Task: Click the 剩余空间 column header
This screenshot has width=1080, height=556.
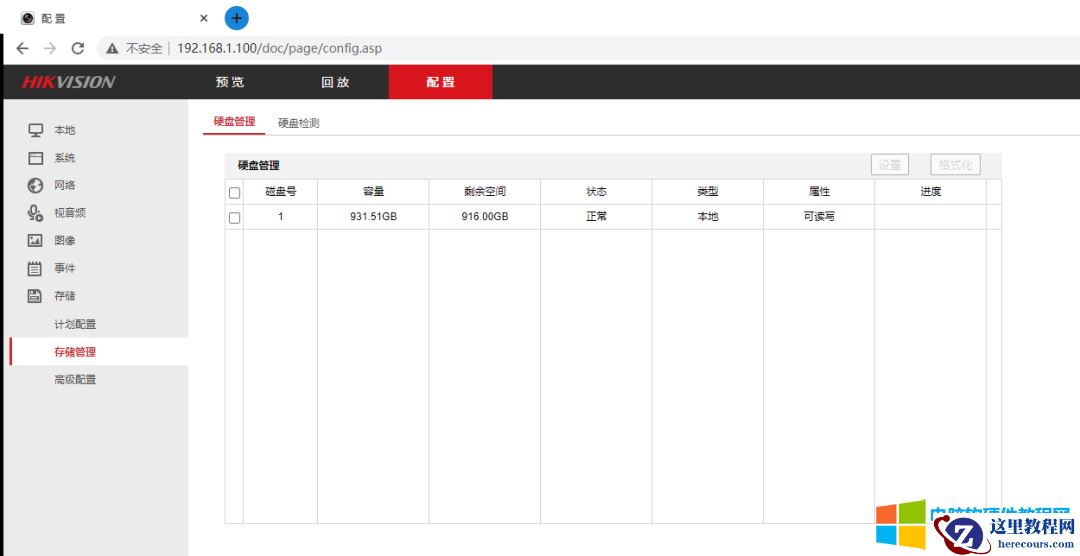Action: click(x=485, y=192)
